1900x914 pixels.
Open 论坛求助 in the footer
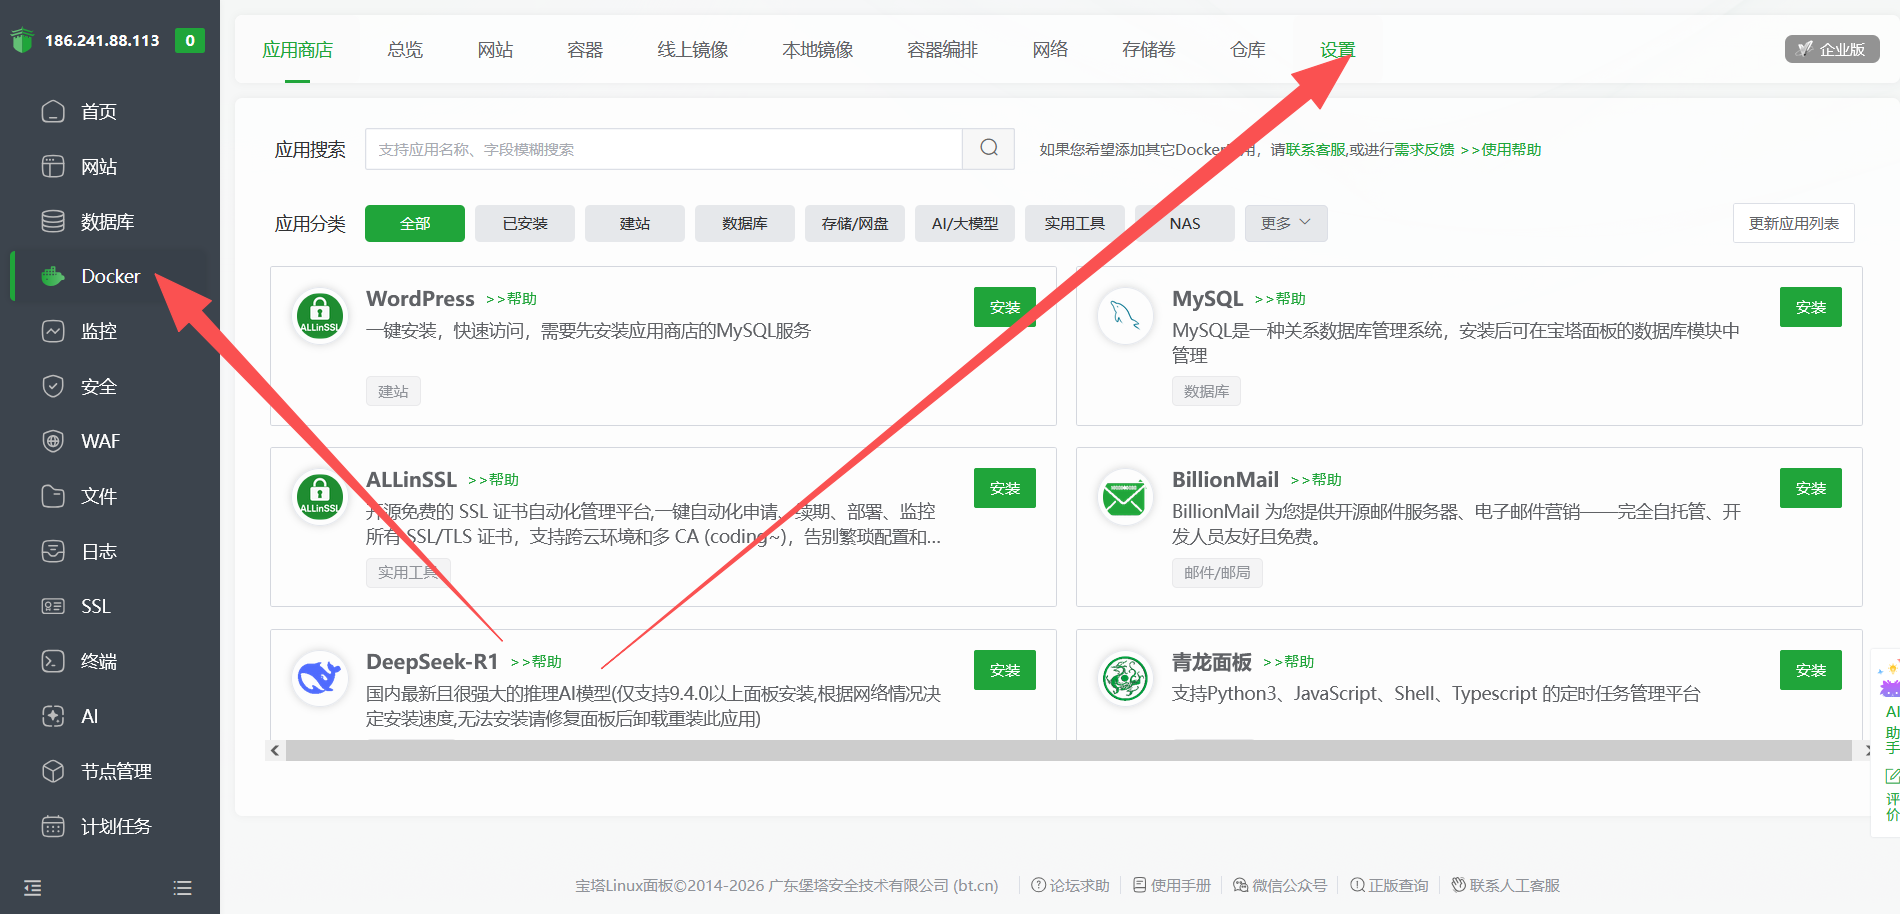1071,885
